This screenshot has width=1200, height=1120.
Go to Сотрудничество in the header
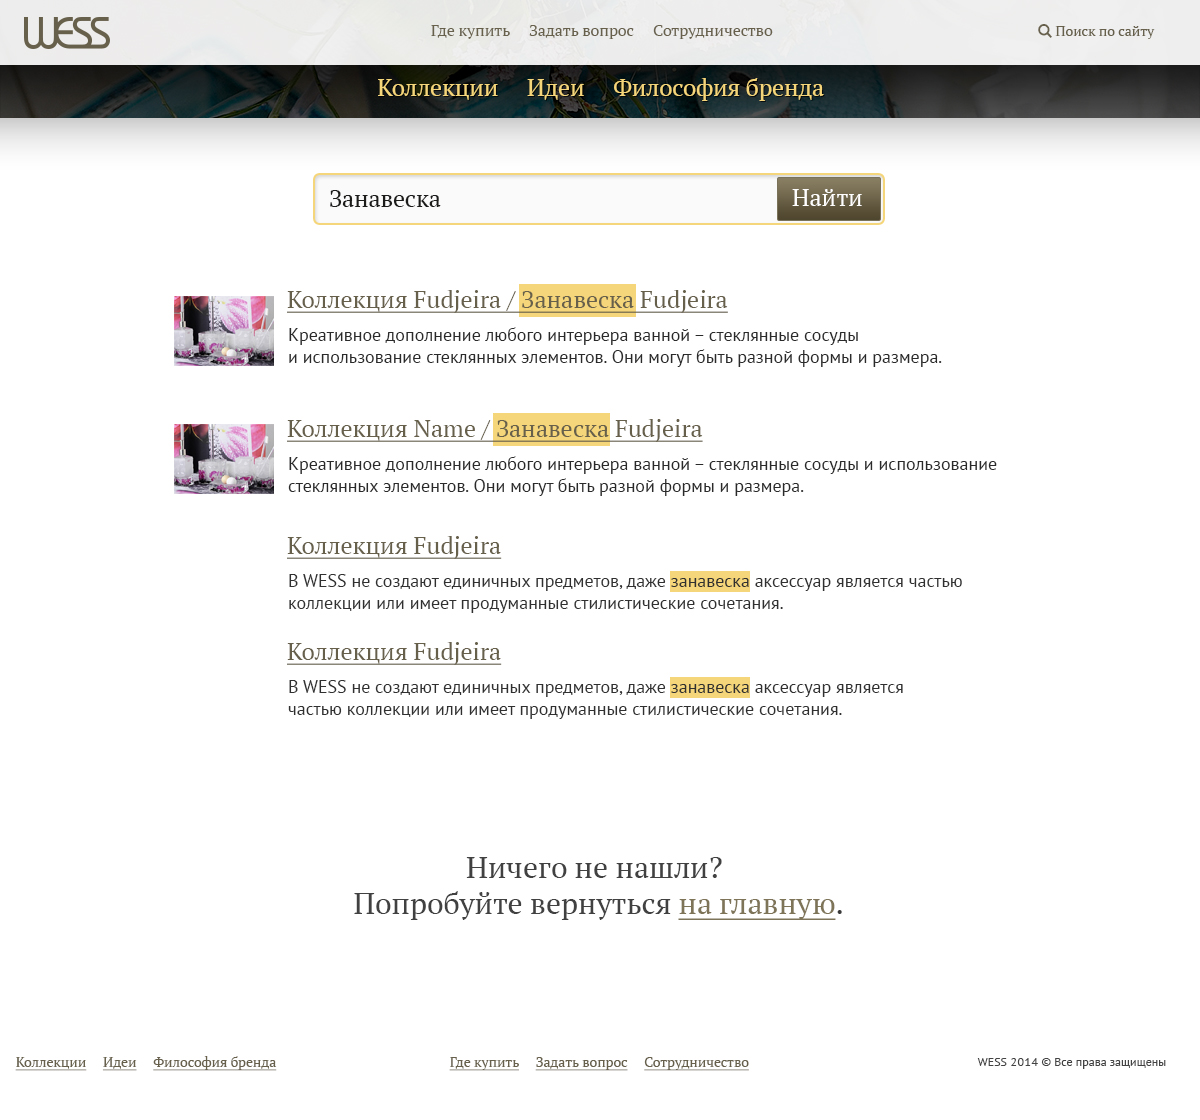click(x=713, y=31)
